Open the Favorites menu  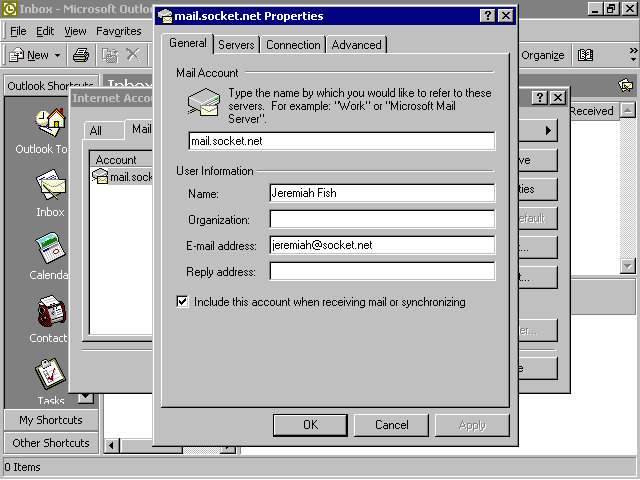(x=119, y=31)
